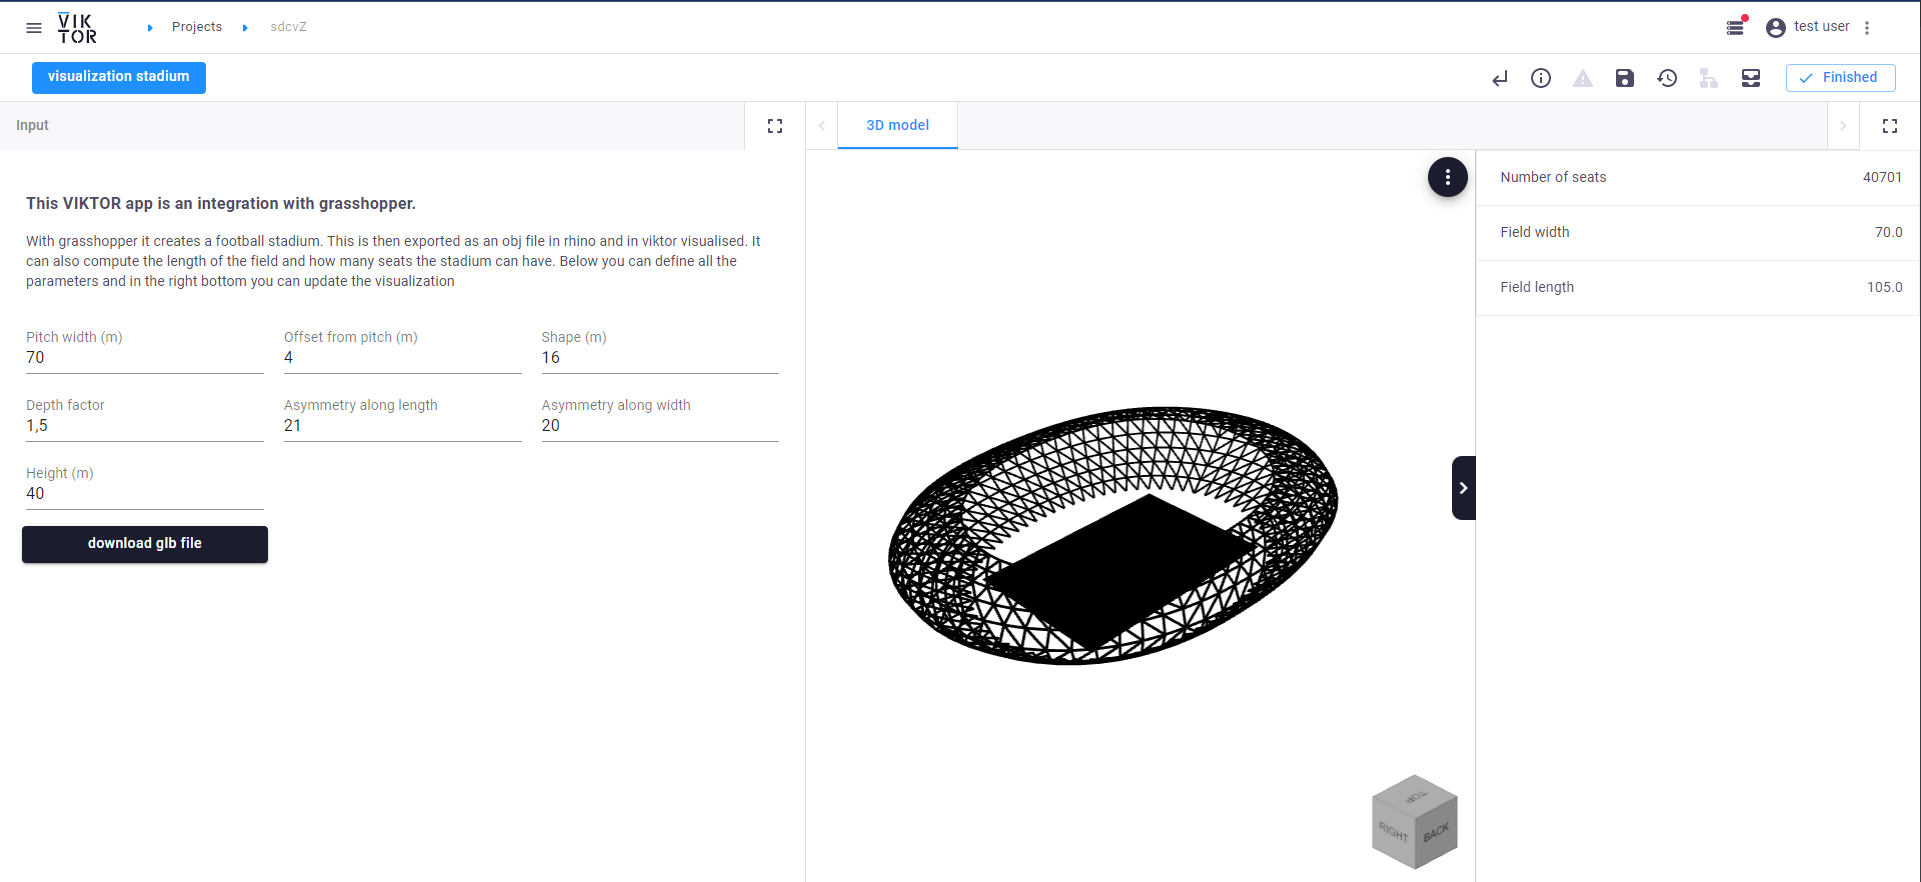Open the 3D viewer options menu
1921x882 pixels.
pyautogui.click(x=1448, y=177)
